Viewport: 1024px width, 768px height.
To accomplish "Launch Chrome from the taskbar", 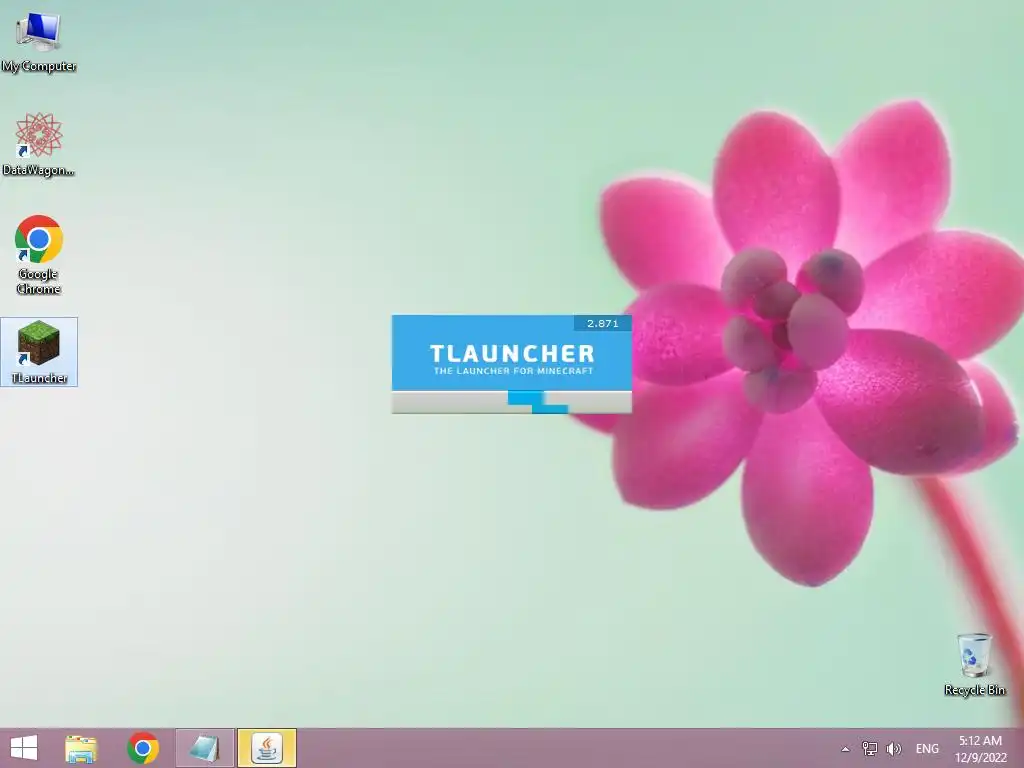I will [x=143, y=748].
